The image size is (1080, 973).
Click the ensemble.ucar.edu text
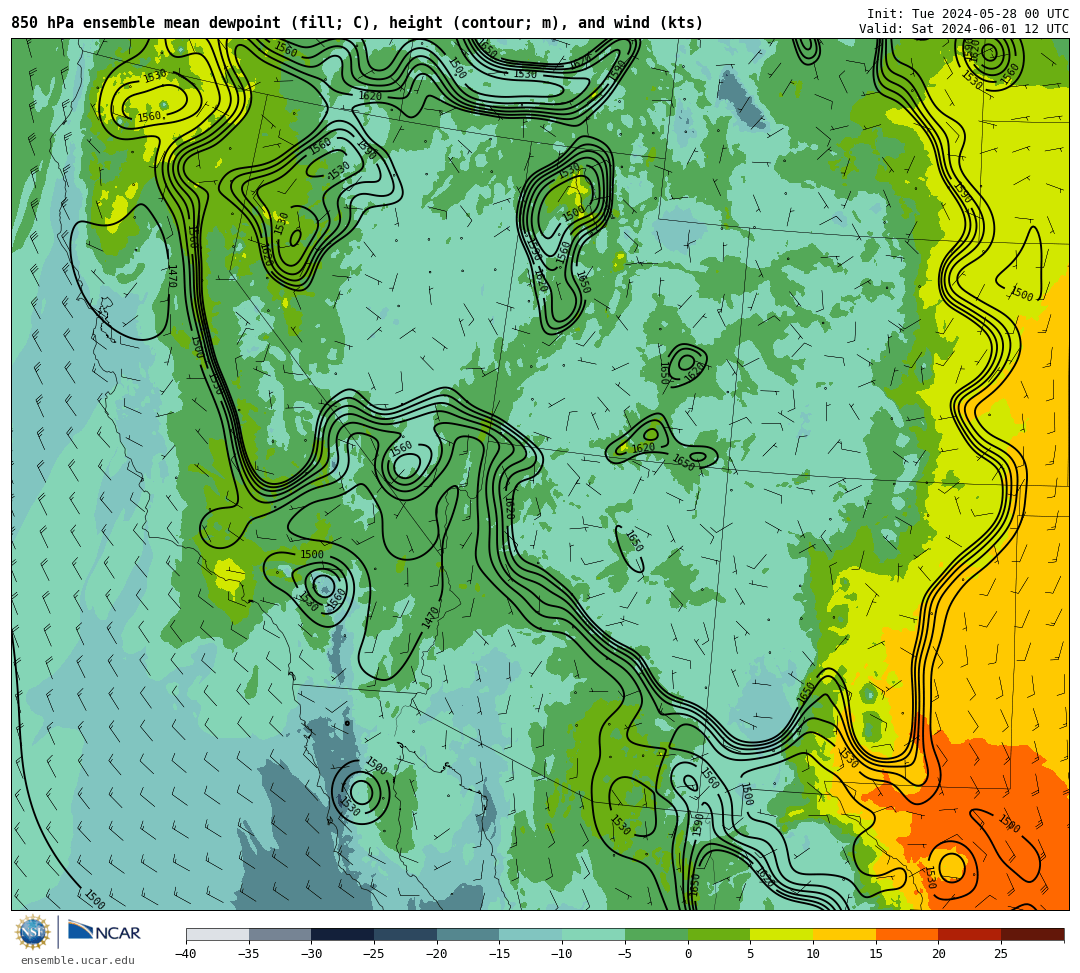78,960
